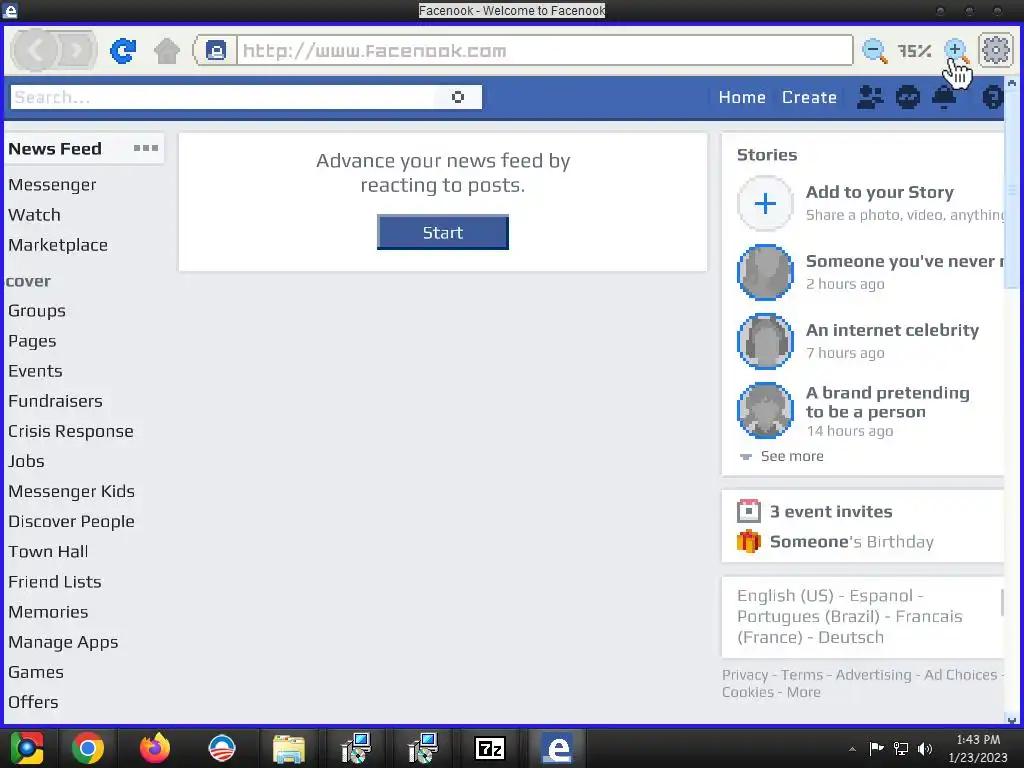This screenshot has height=768, width=1024.
Task: Open Discover People link
Action: coord(71,521)
